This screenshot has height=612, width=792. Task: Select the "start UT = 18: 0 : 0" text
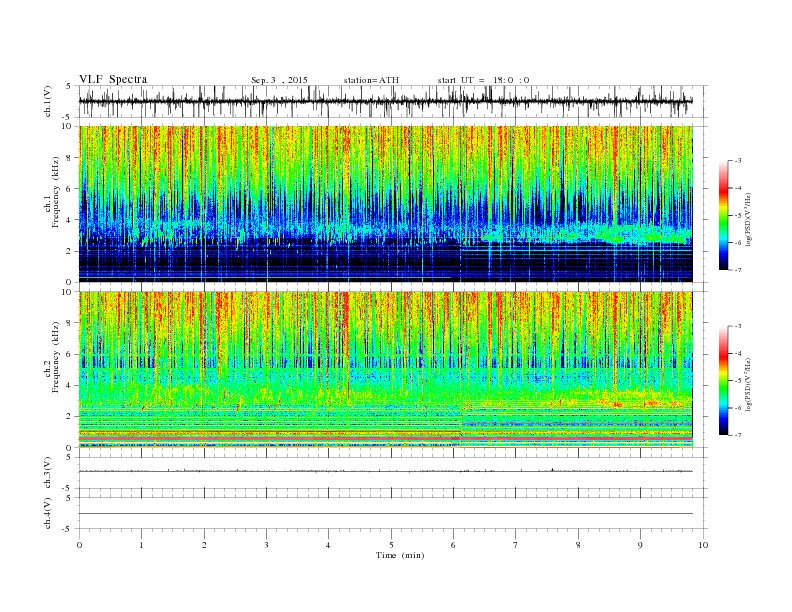(483, 80)
